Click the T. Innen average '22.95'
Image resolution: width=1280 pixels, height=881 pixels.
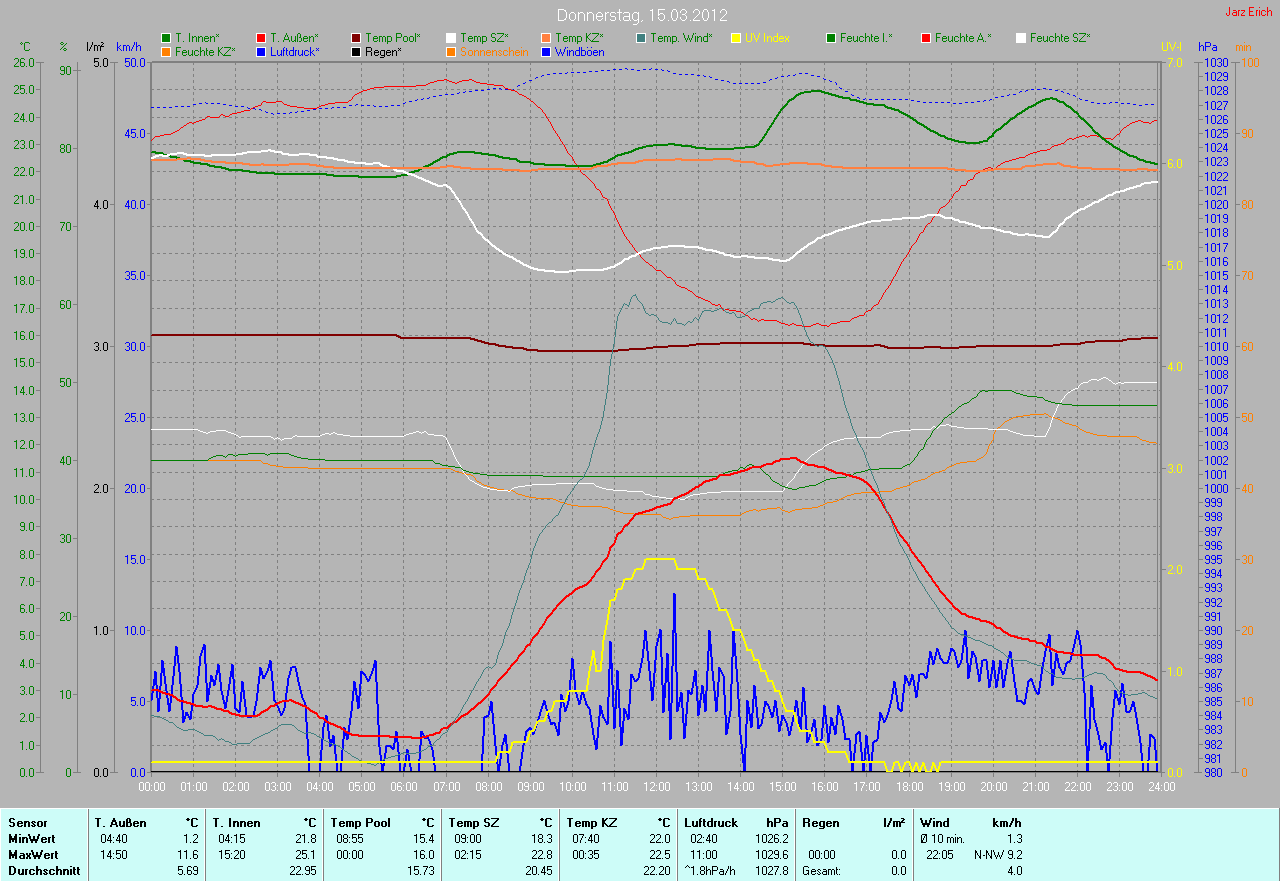pos(302,871)
